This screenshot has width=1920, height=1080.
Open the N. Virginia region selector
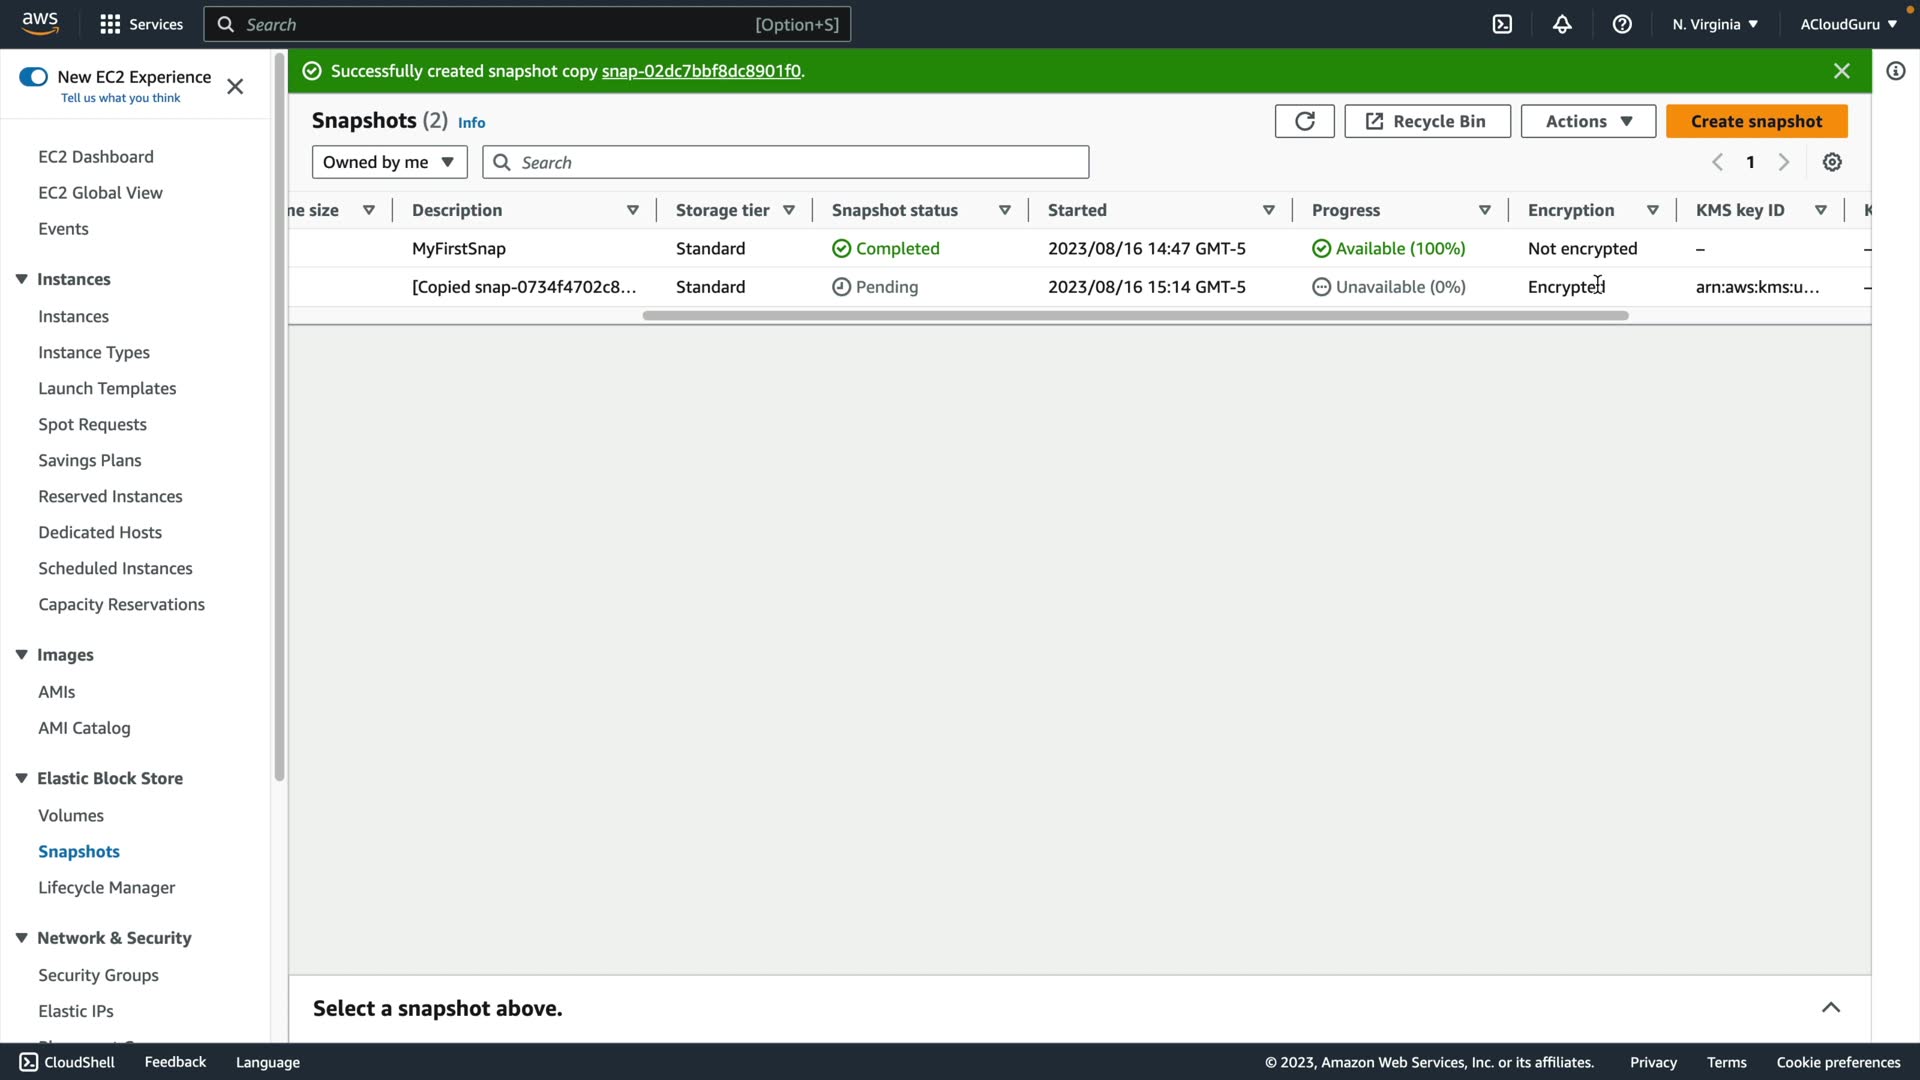[x=1714, y=24]
